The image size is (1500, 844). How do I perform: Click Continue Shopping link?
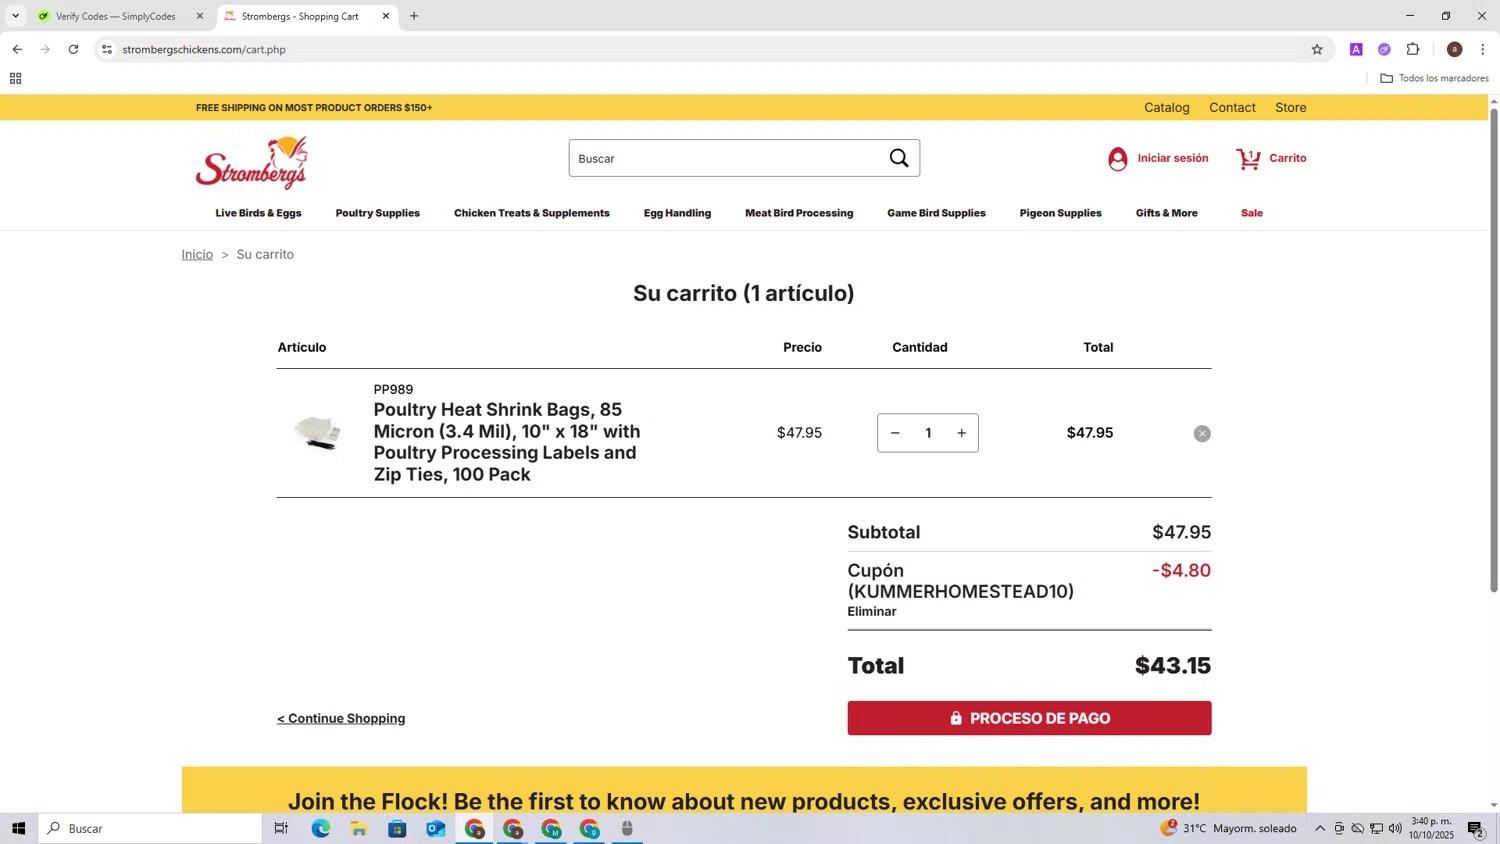pyautogui.click(x=341, y=718)
